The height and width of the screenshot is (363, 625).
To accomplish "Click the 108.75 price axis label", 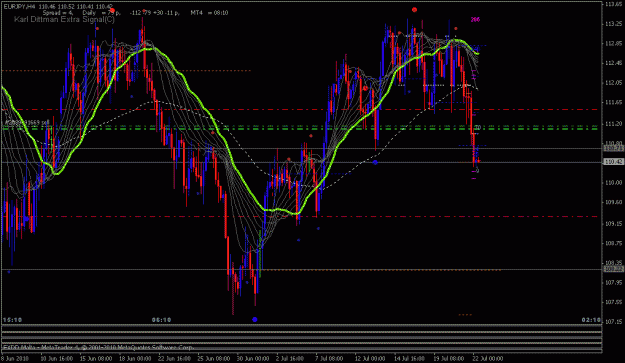I will (x=613, y=243).
